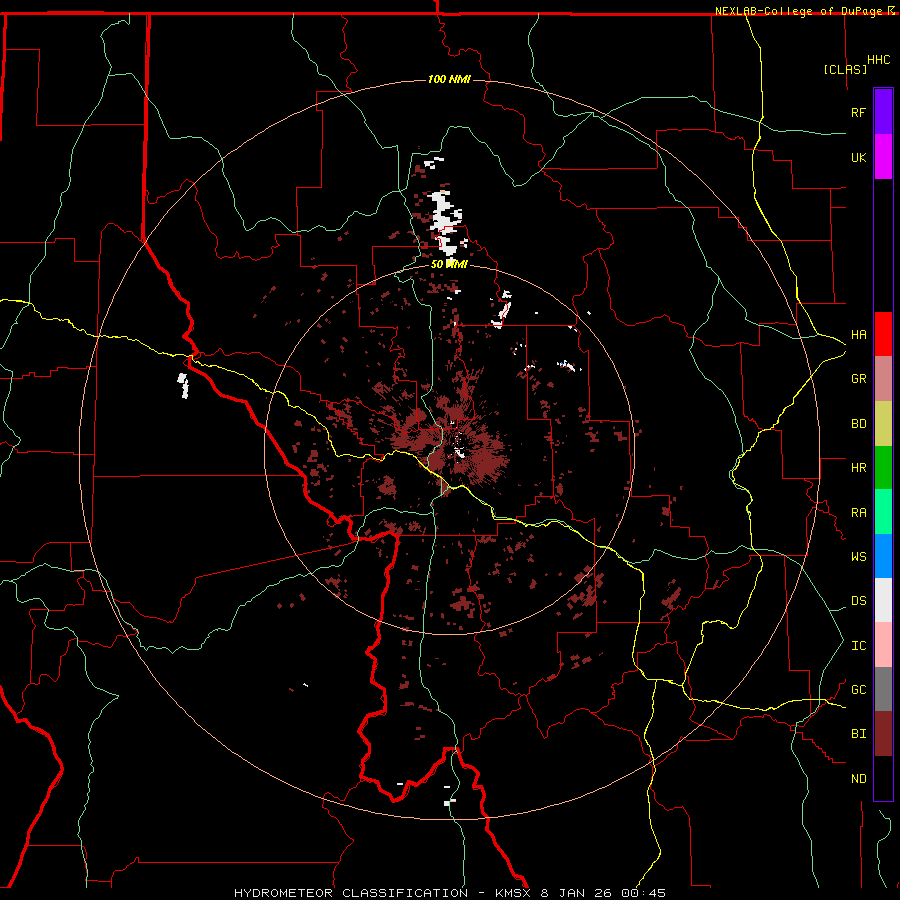Click the BI brown legend swatch
This screenshot has width=900, height=900.
click(x=883, y=734)
